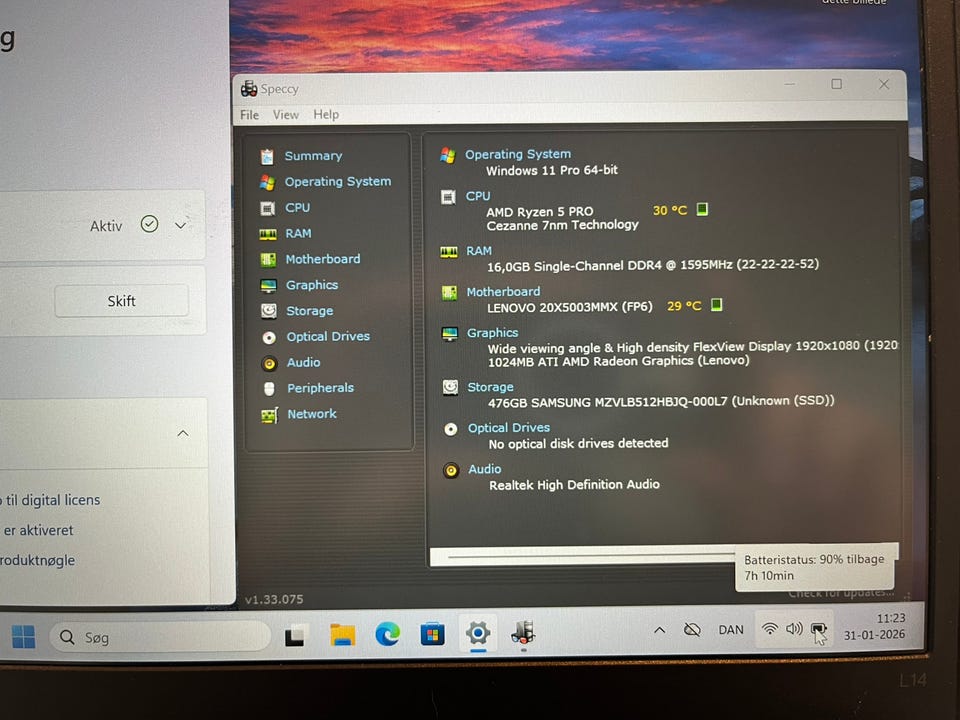960x720 pixels.
Task: Open Network section in the sidebar
Action: click(x=312, y=413)
